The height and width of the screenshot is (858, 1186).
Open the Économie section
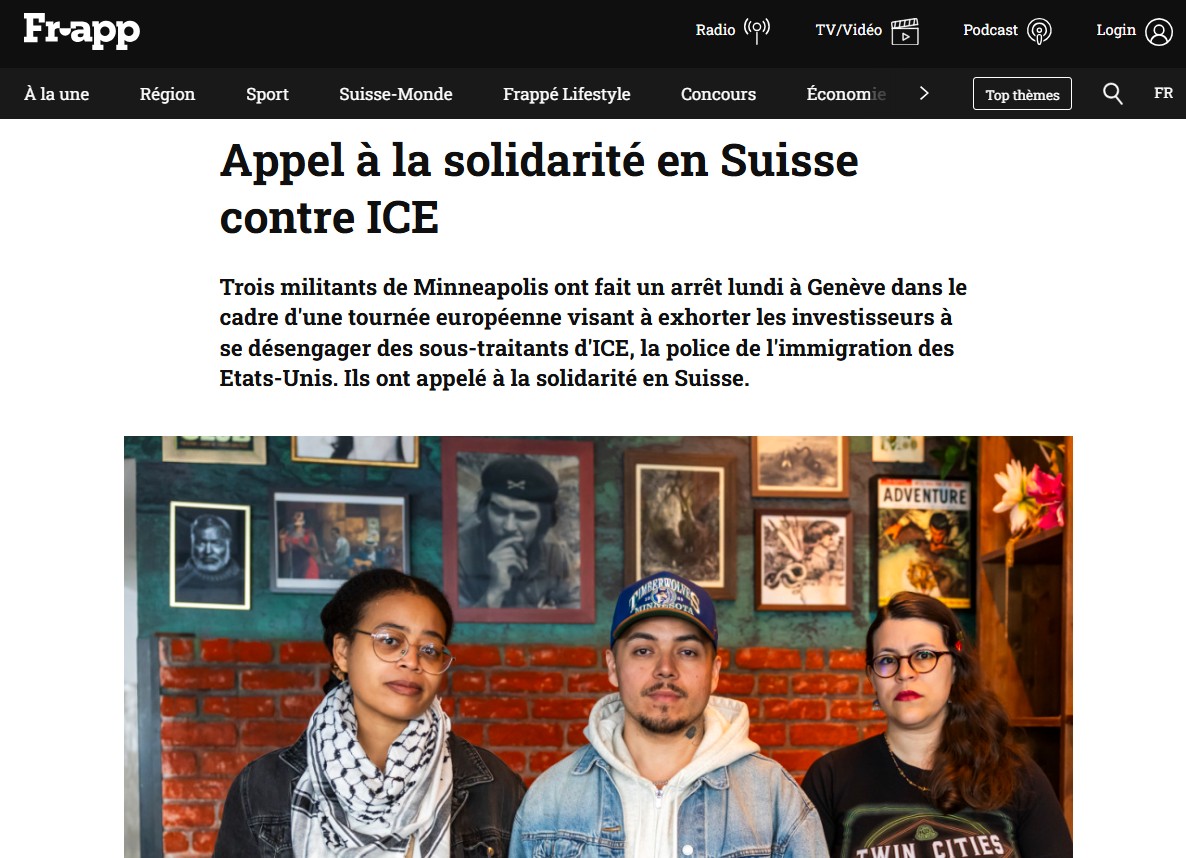point(846,94)
